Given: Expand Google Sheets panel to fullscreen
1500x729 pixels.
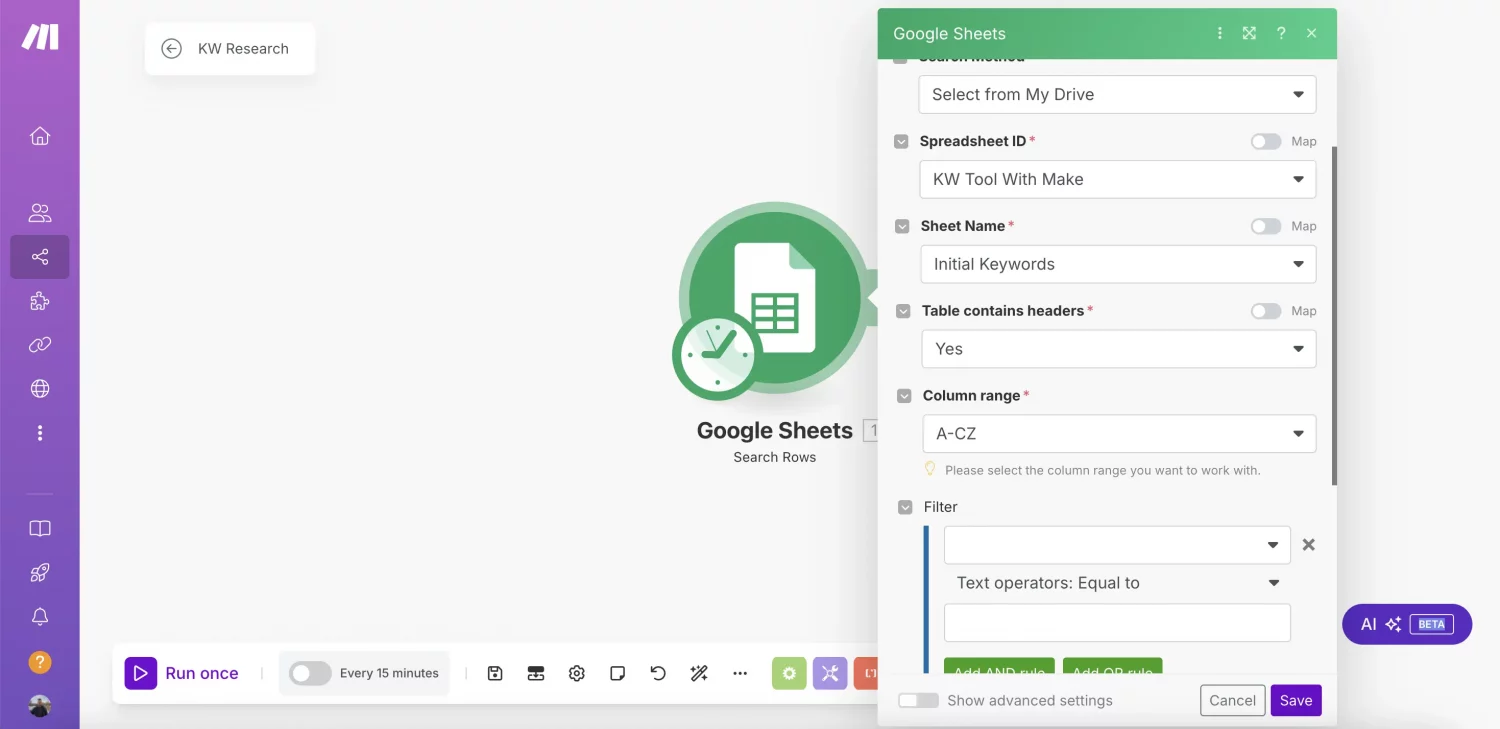Looking at the screenshot, I should [1249, 33].
